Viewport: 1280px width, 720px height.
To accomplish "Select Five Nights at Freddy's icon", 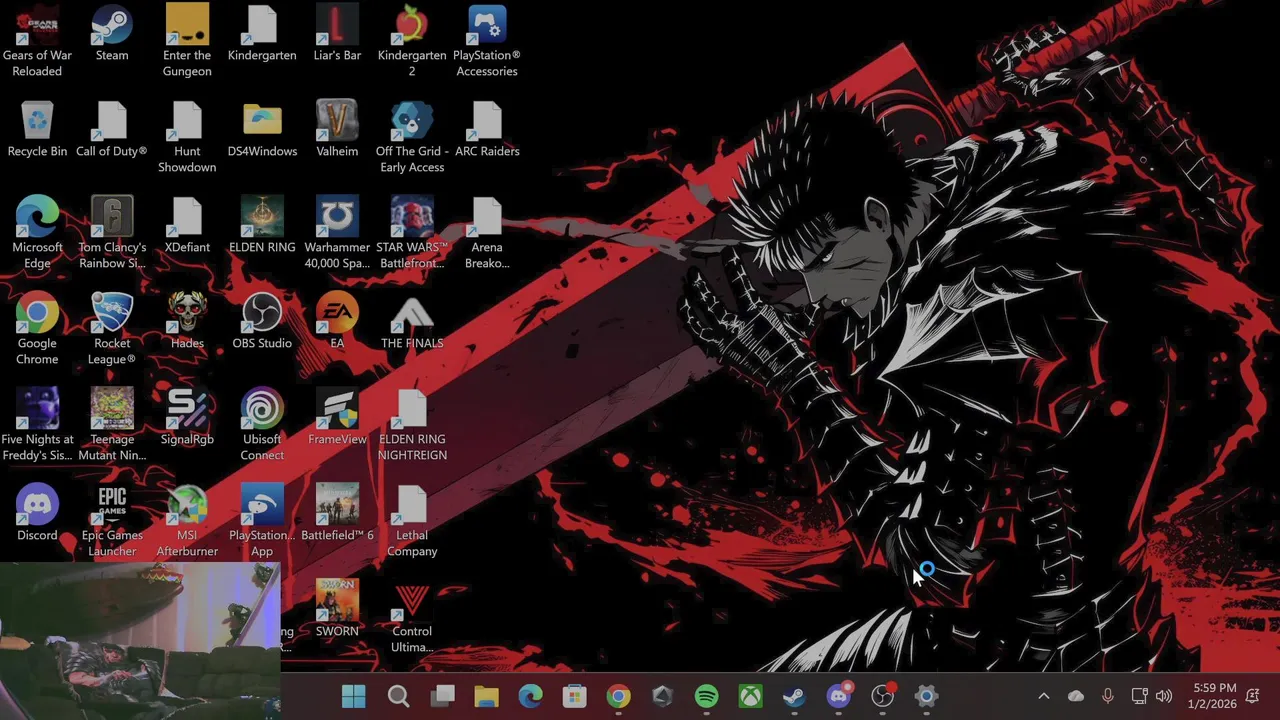I will click(37, 426).
